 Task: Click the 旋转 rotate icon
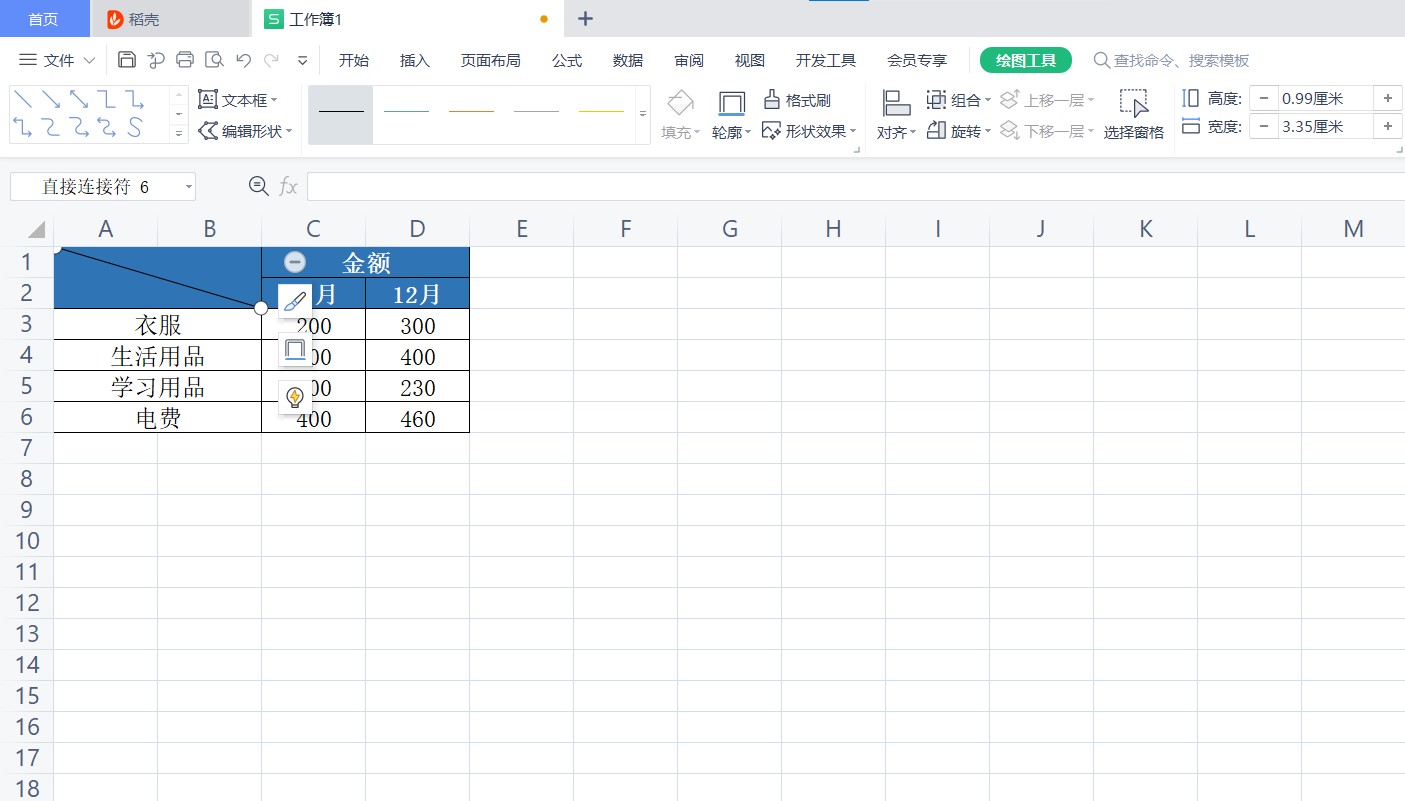tap(938, 130)
